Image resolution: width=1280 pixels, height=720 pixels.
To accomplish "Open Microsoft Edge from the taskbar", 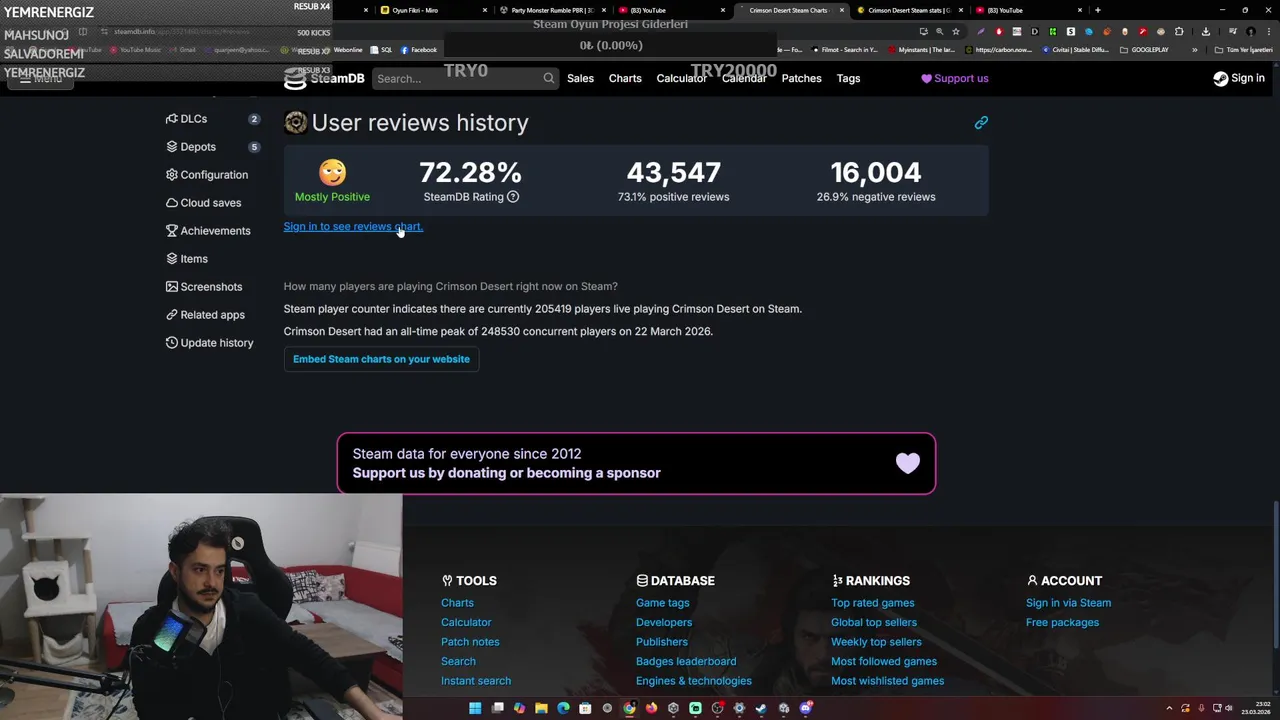I will (563, 708).
